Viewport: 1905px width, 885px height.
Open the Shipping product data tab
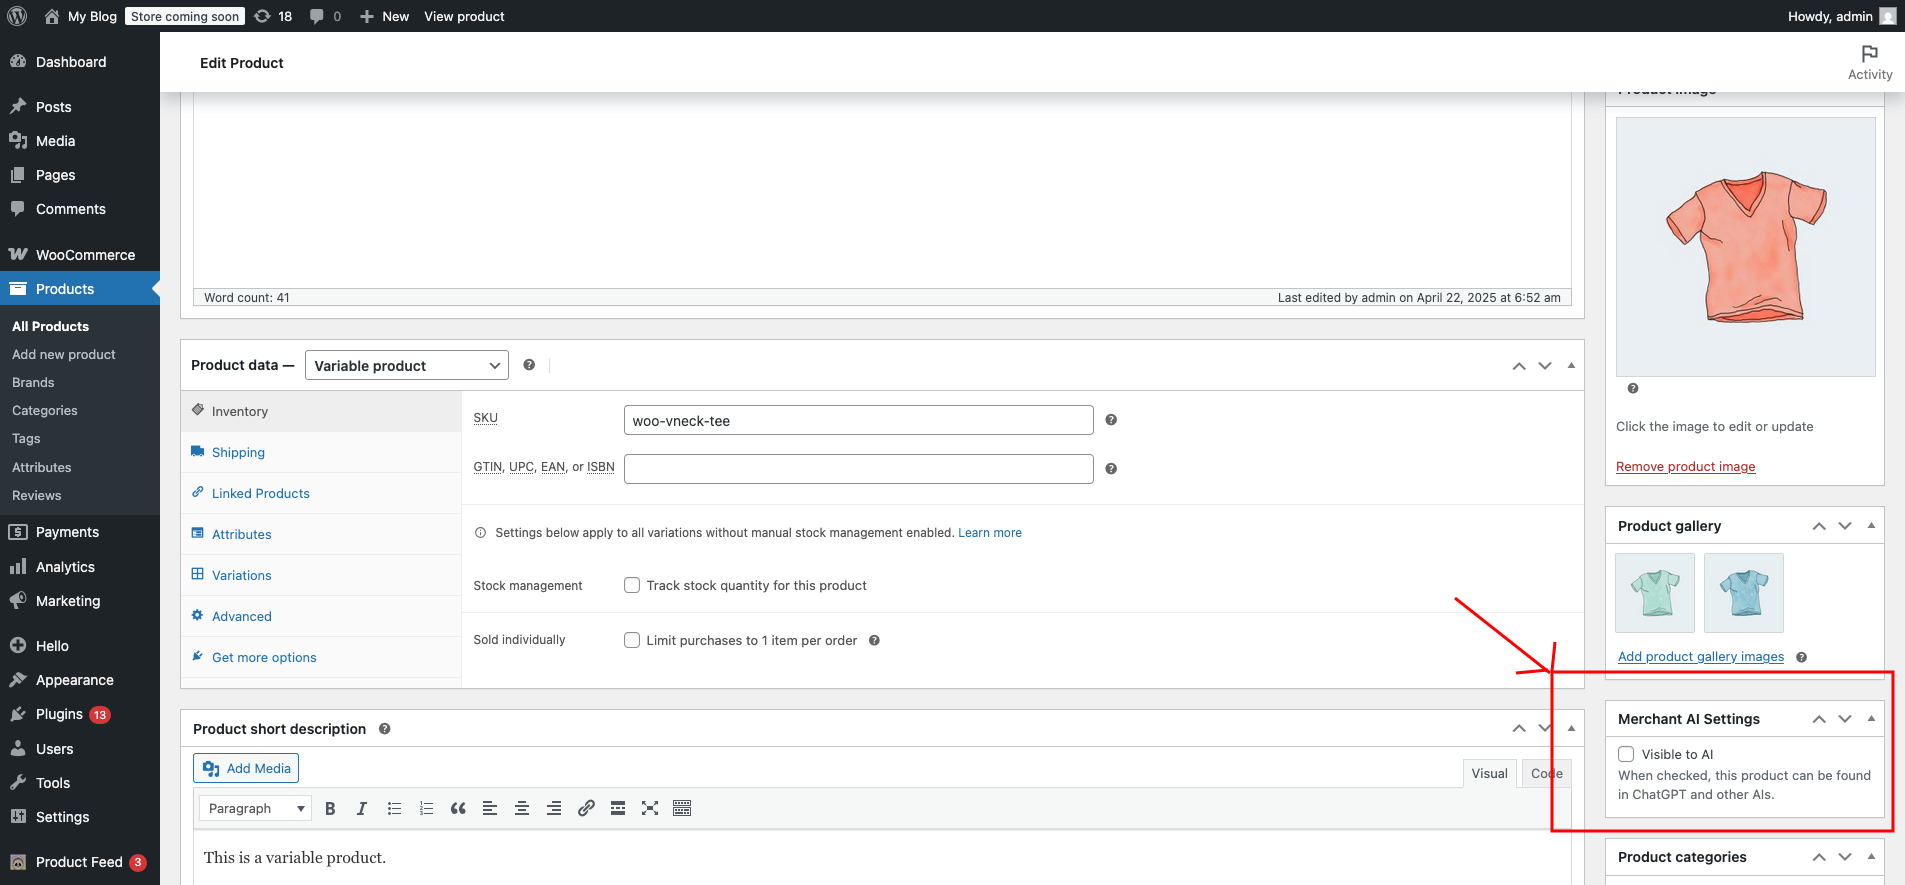238,452
